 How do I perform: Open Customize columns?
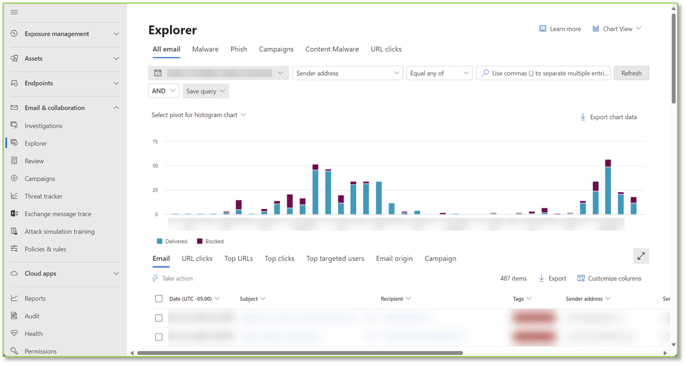pyautogui.click(x=609, y=278)
